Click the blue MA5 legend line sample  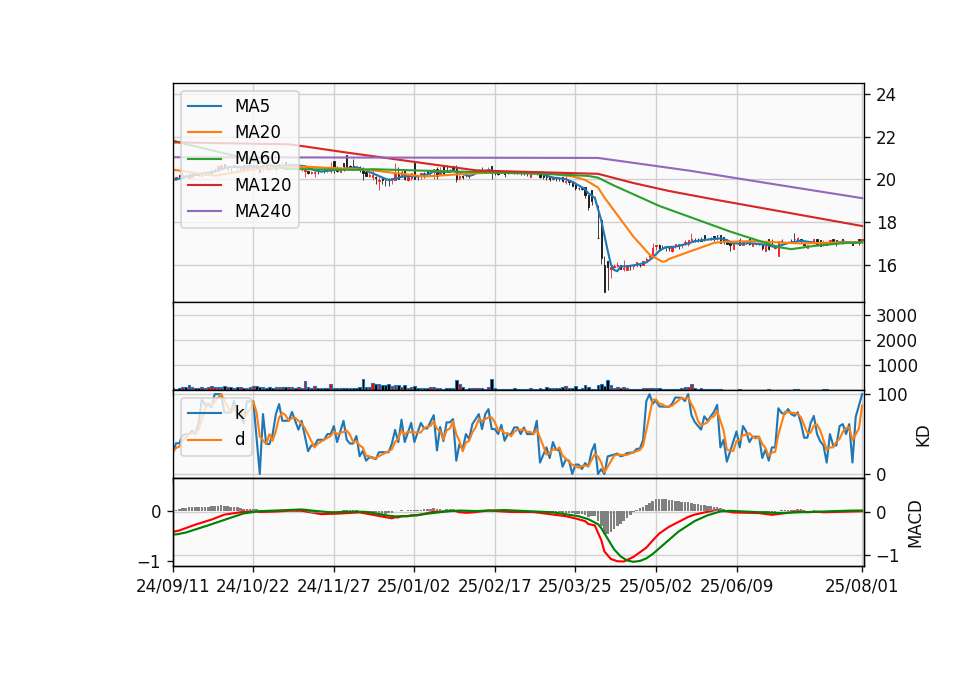(x=204, y=106)
